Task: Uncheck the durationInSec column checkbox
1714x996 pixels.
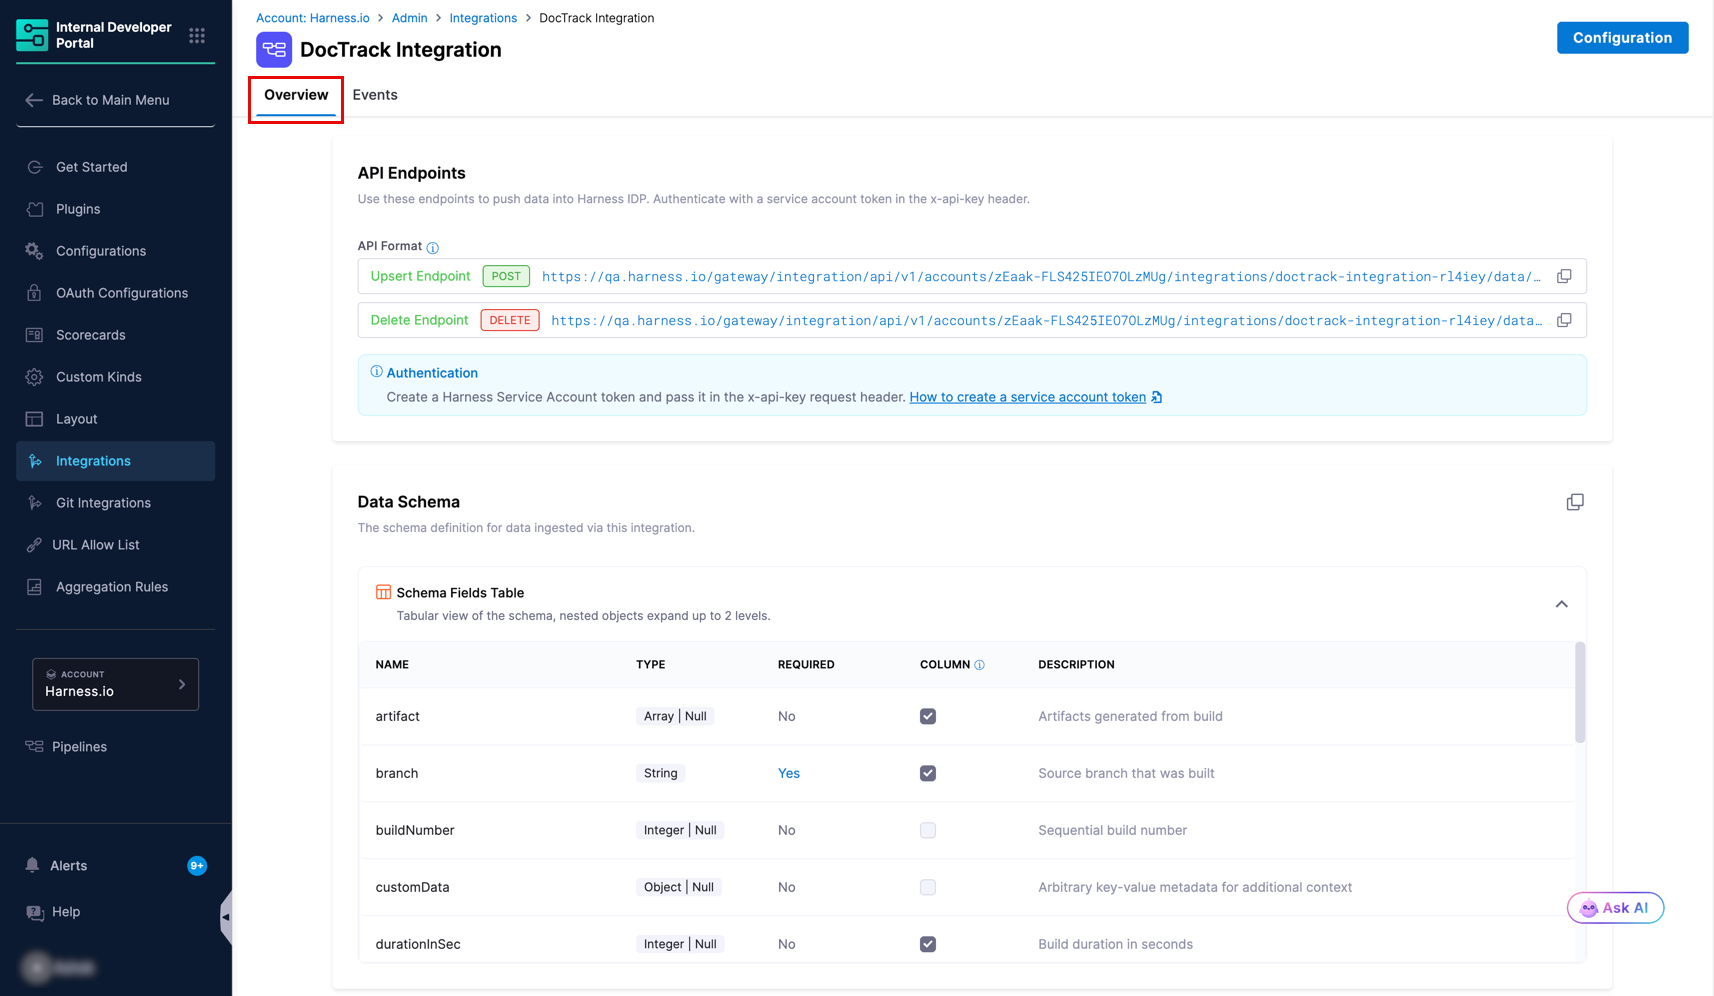Action: pos(928,944)
